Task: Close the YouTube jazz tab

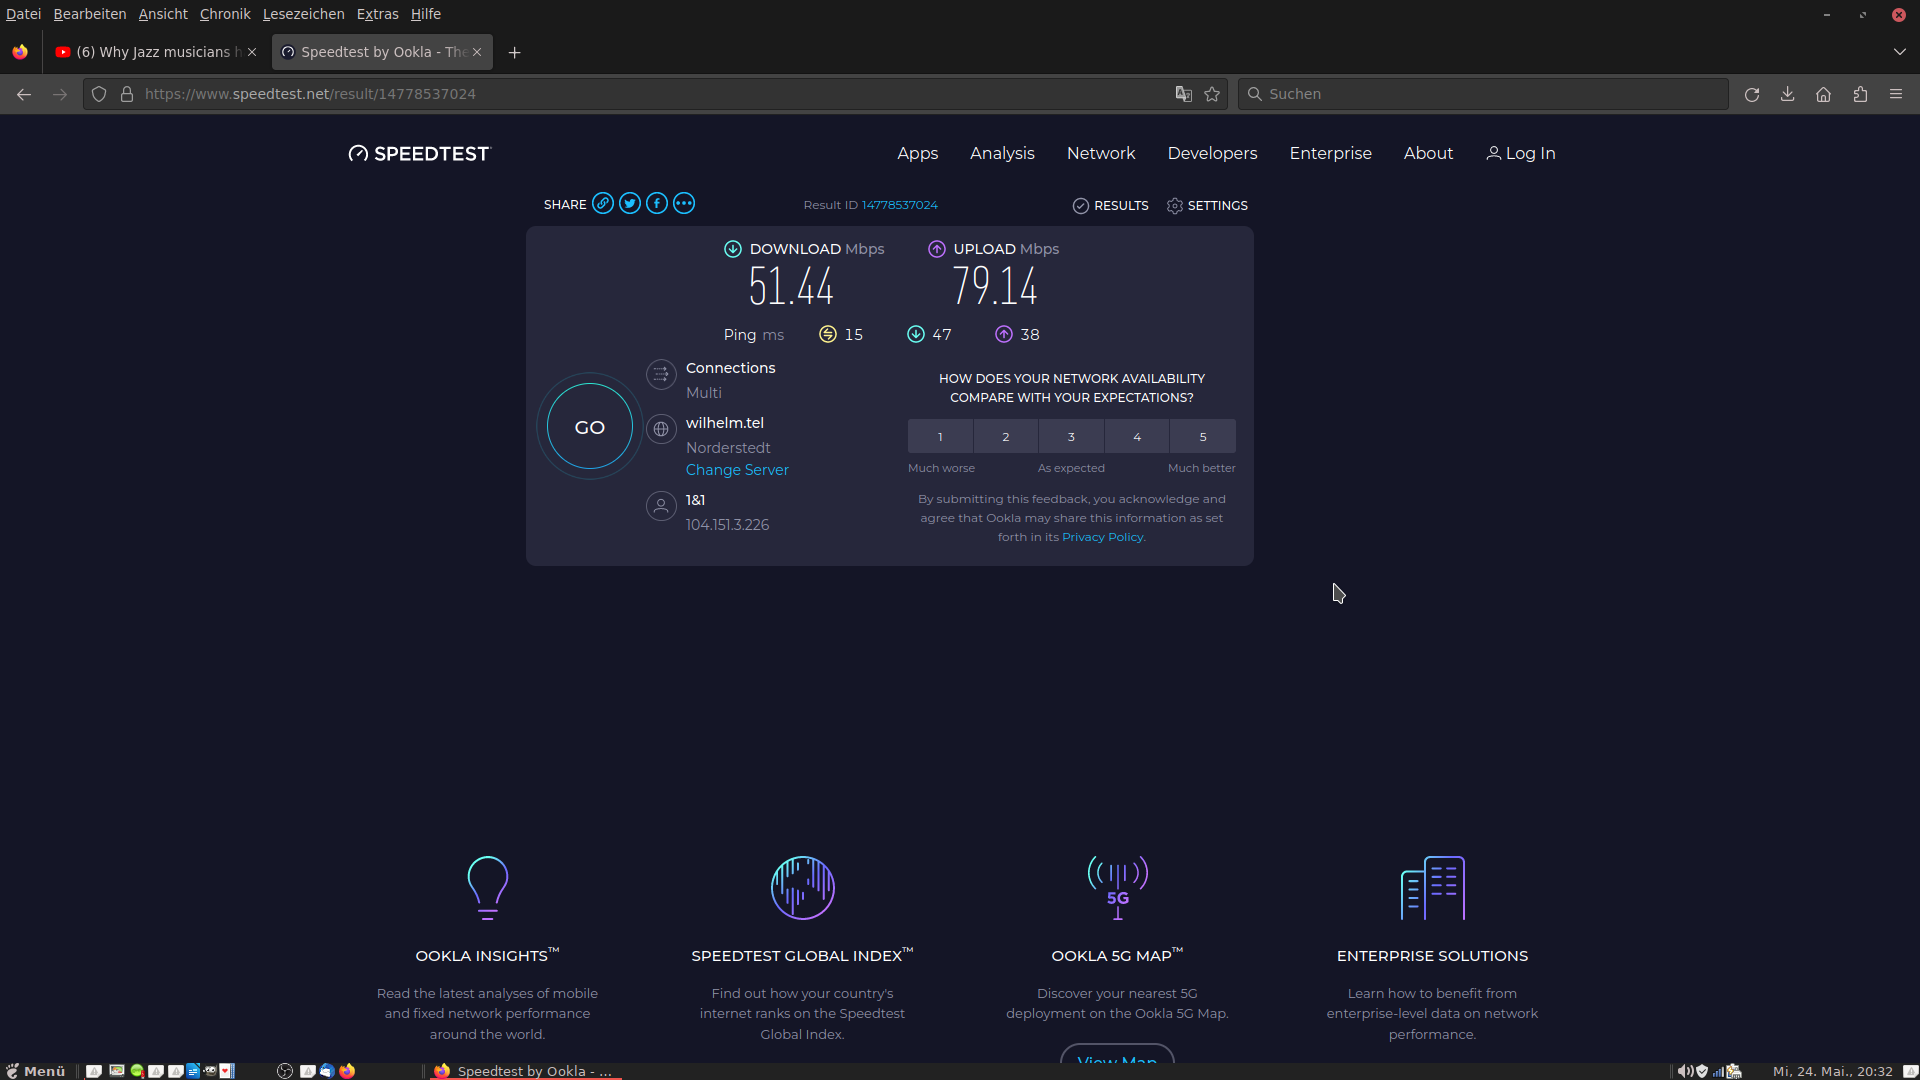Action: pyautogui.click(x=252, y=52)
